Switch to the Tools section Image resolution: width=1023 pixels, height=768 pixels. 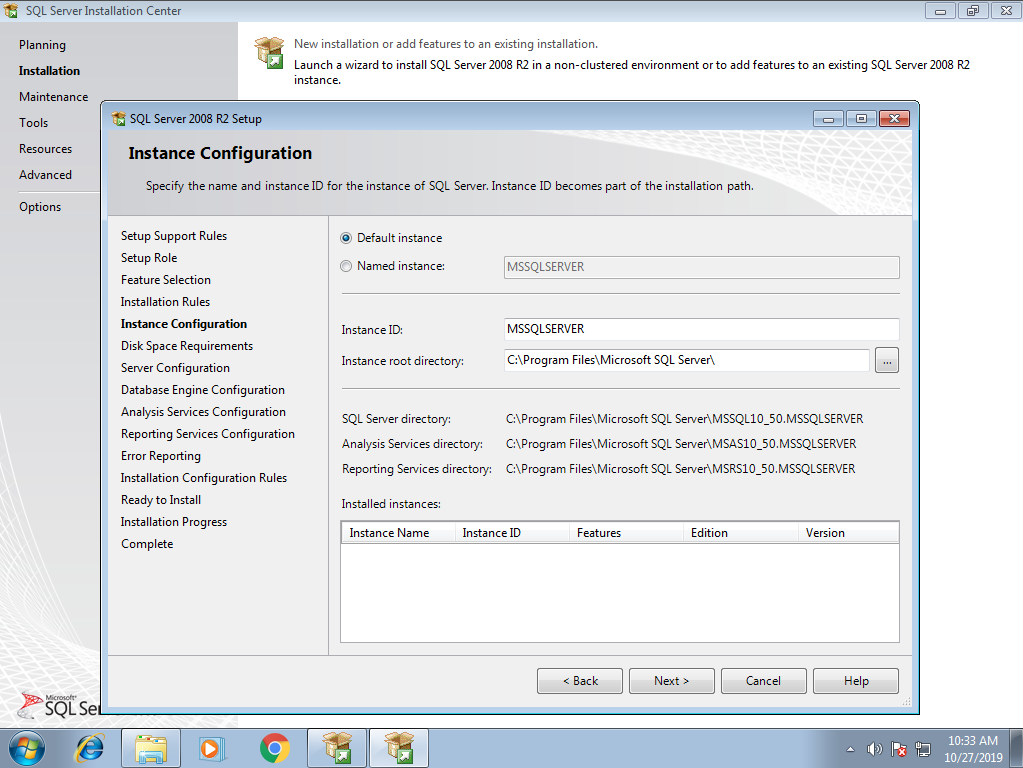(33, 123)
